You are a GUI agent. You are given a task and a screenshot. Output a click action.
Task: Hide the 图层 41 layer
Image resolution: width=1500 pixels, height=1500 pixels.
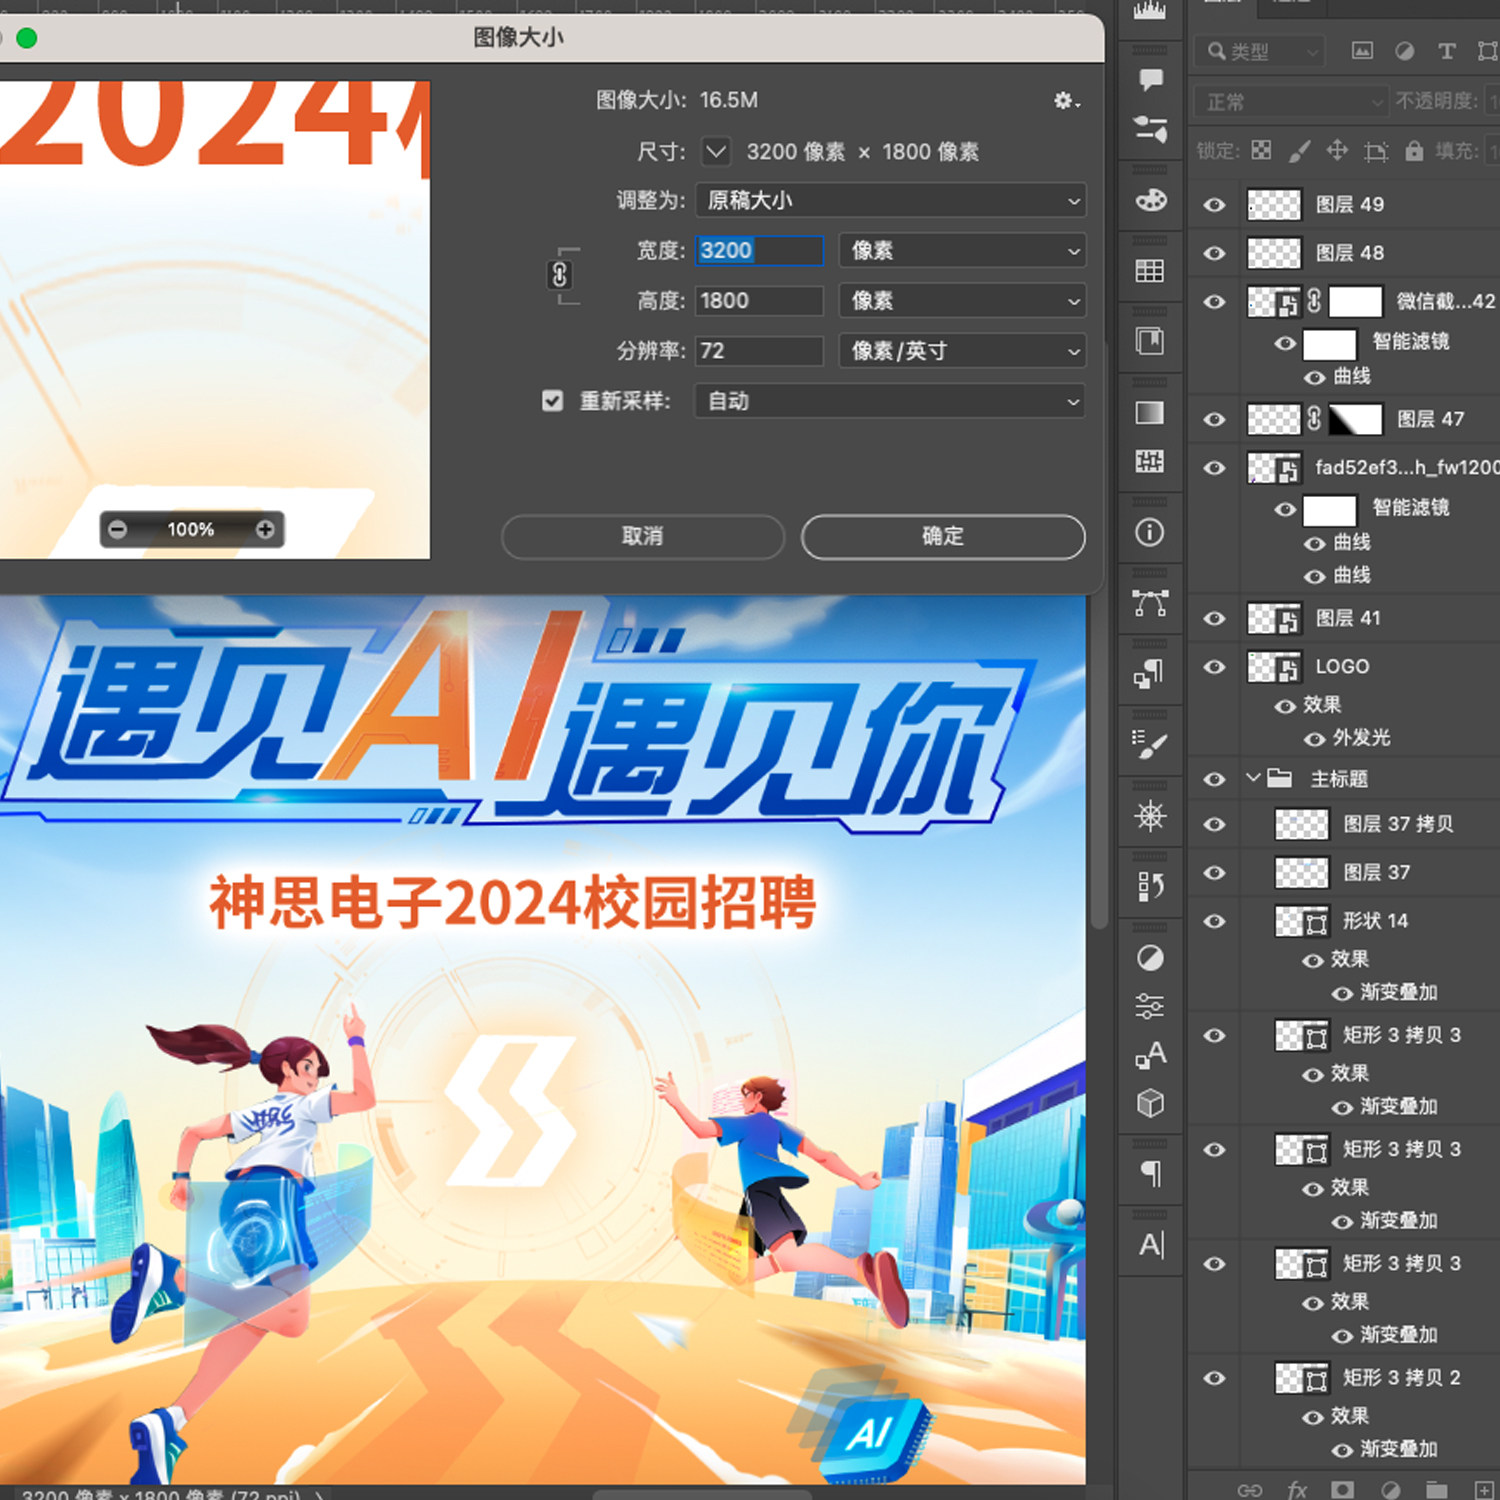tap(1214, 619)
